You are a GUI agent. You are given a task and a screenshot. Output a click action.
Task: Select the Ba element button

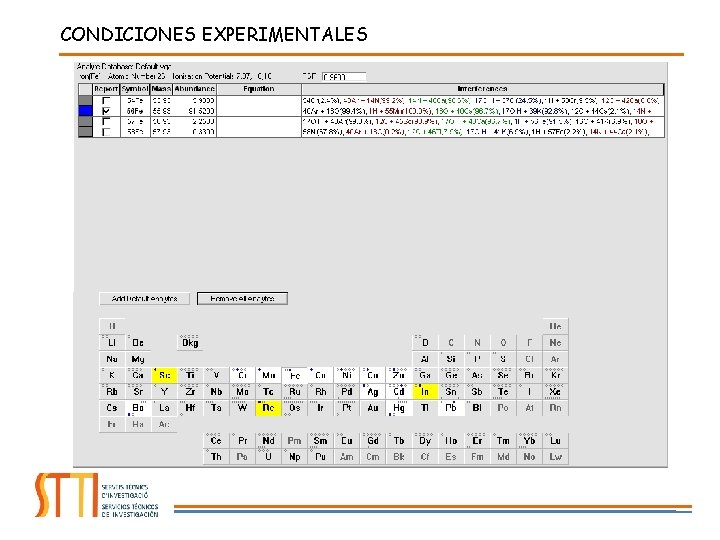138,408
